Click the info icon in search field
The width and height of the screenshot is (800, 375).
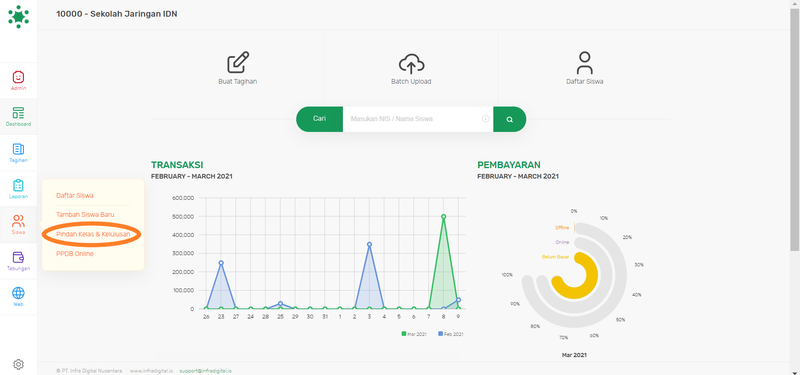pyautogui.click(x=485, y=119)
